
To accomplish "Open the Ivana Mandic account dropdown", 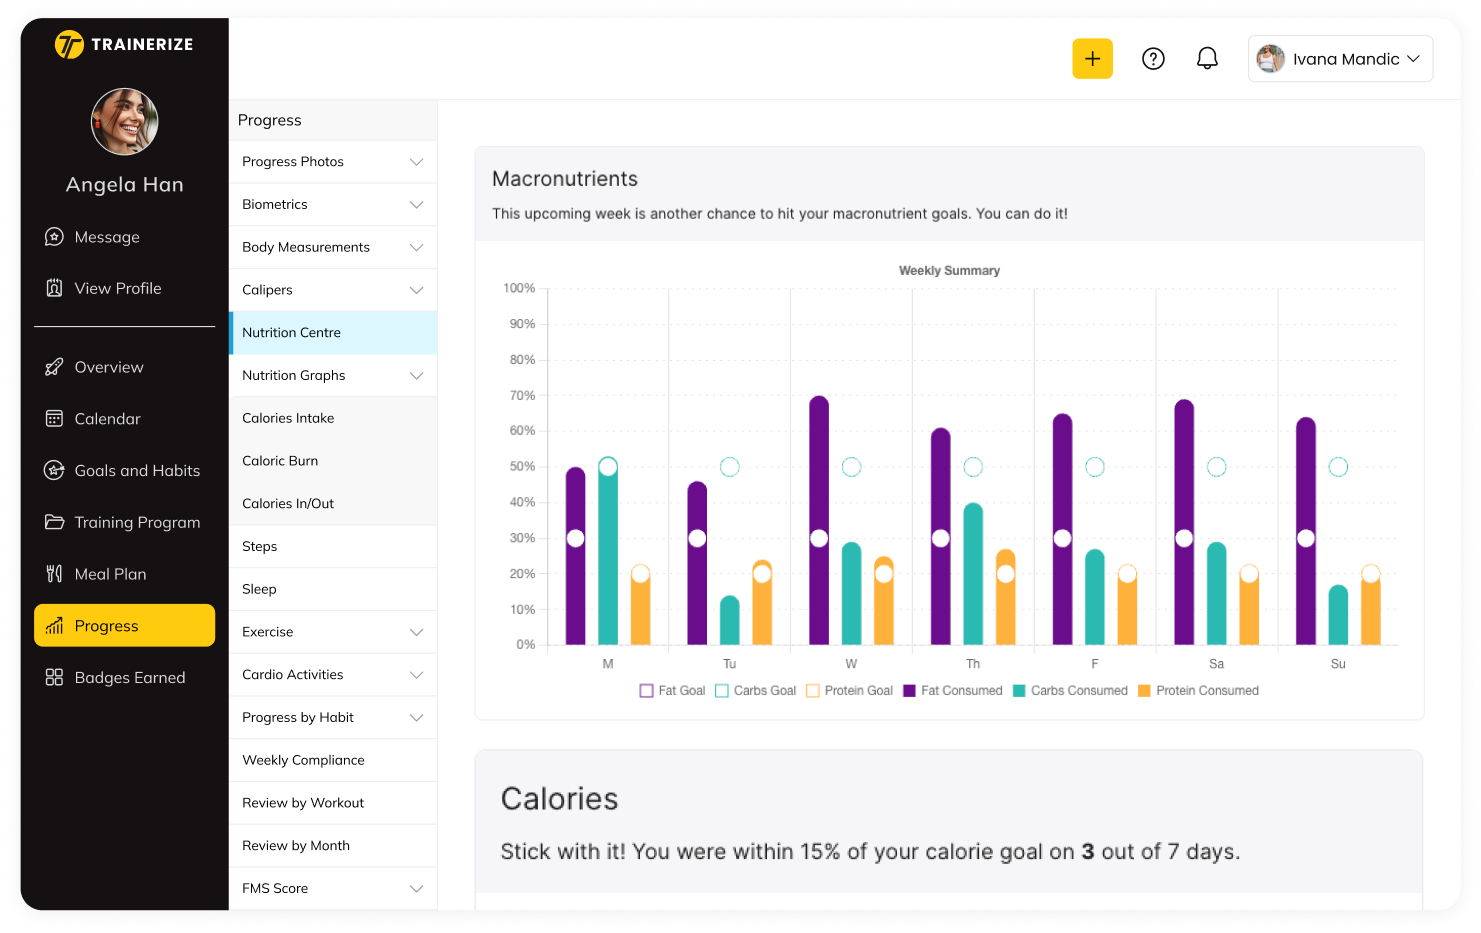I will click(1339, 59).
